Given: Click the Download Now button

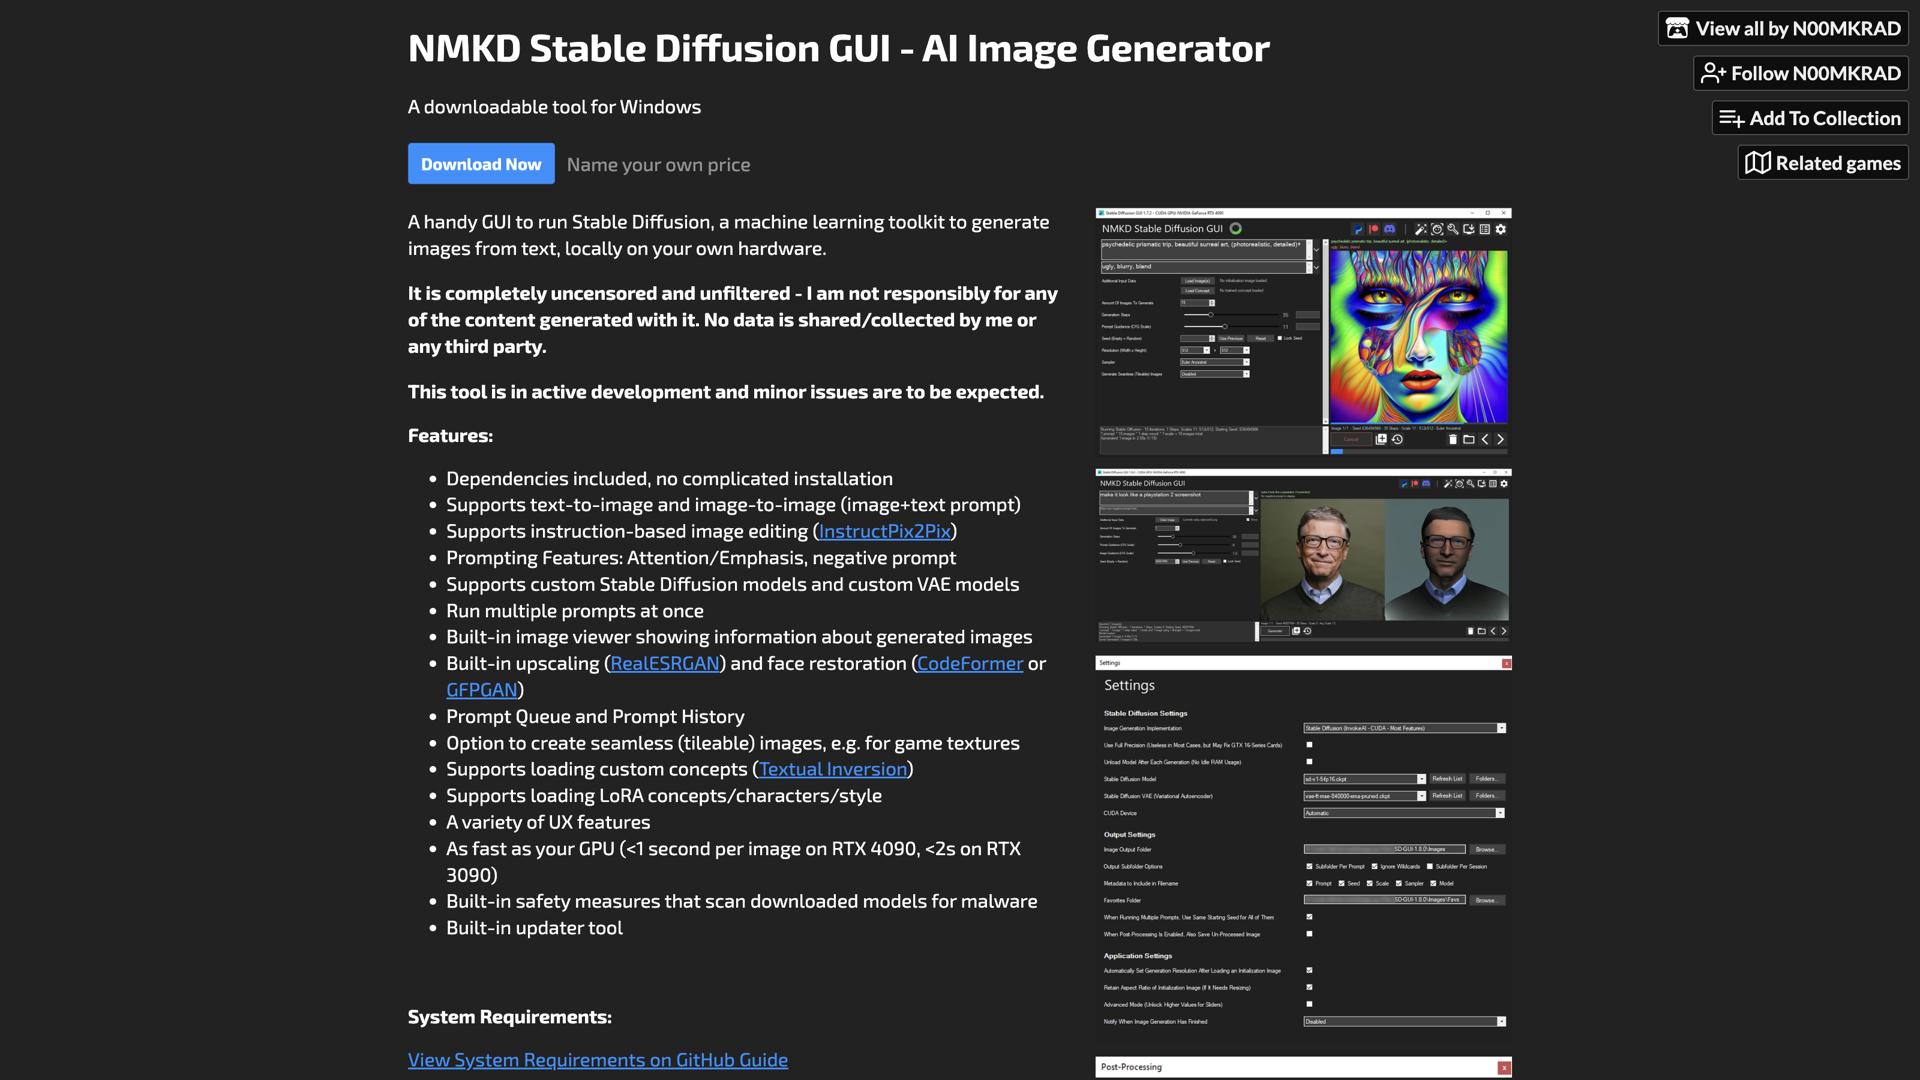Looking at the screenshot, I should pos(481,163).
